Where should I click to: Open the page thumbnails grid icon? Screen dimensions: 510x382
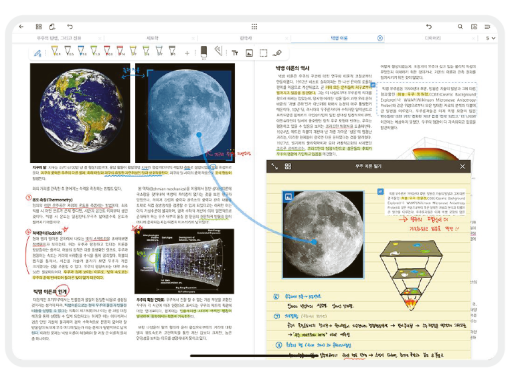point(39,26)
